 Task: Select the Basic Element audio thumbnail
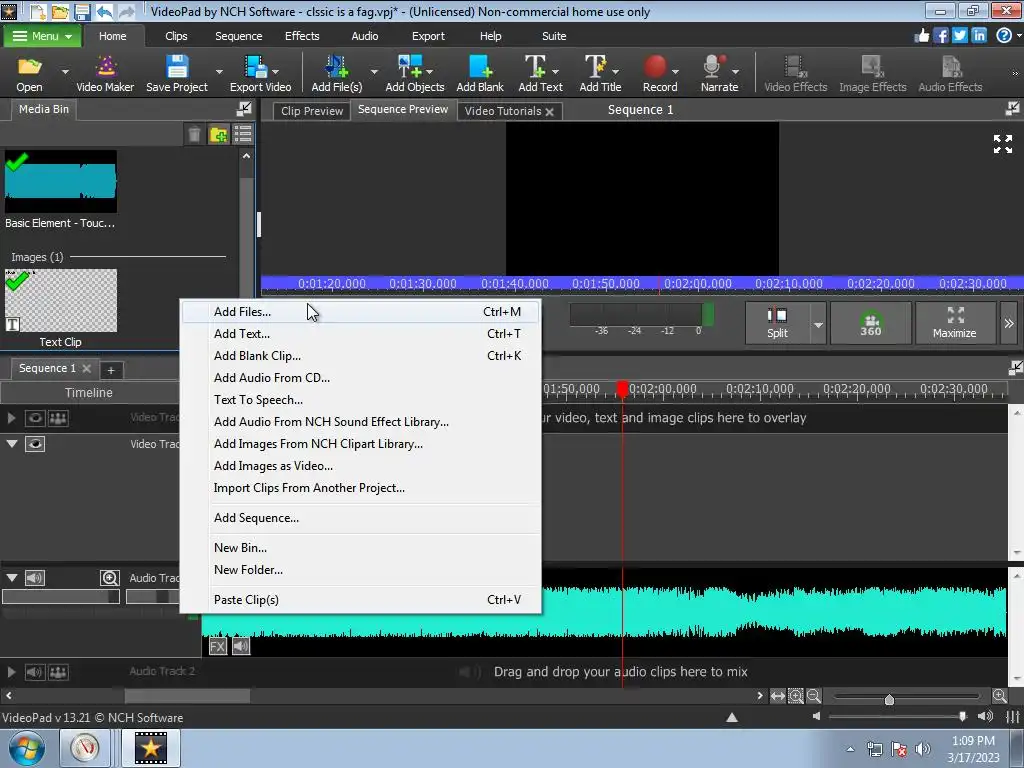click(61, 182)
